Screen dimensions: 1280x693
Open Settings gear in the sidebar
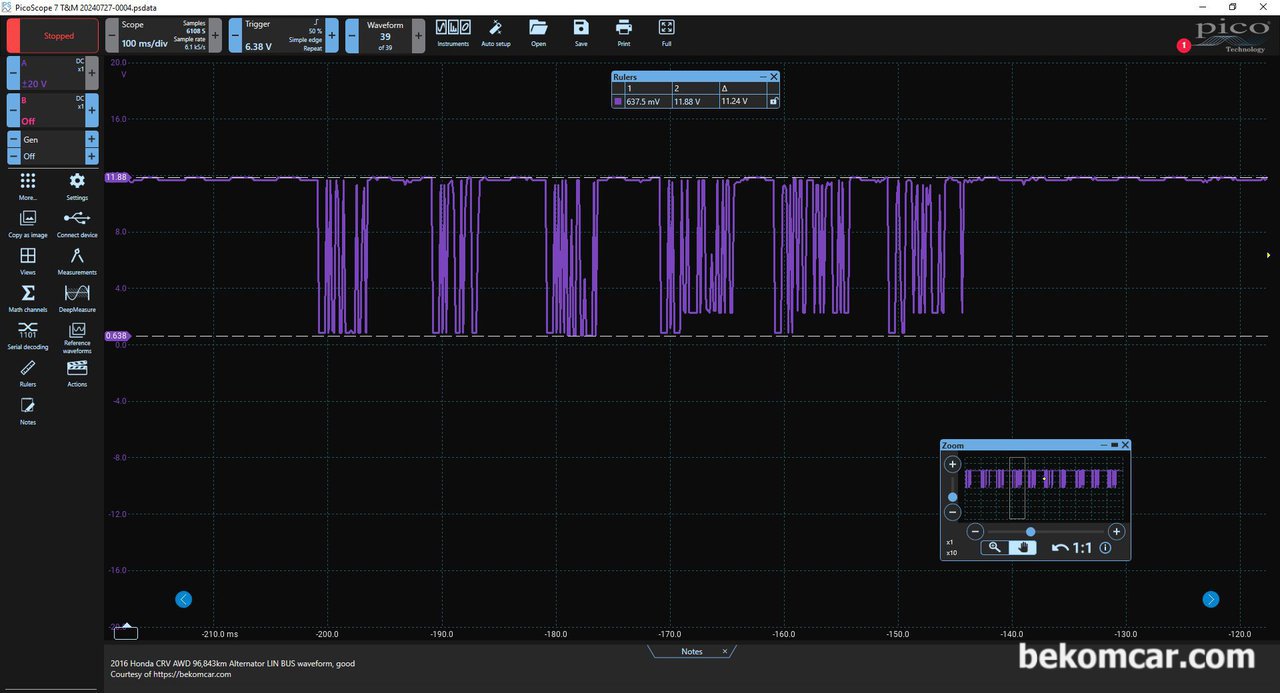[x=77, y=186]
